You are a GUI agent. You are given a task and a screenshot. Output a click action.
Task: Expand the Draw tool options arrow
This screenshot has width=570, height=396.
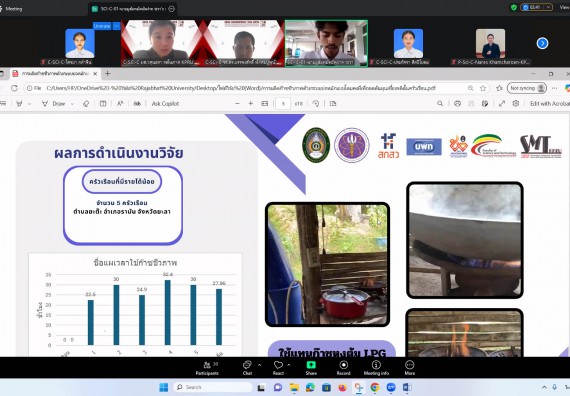click(x=72, y=104)
